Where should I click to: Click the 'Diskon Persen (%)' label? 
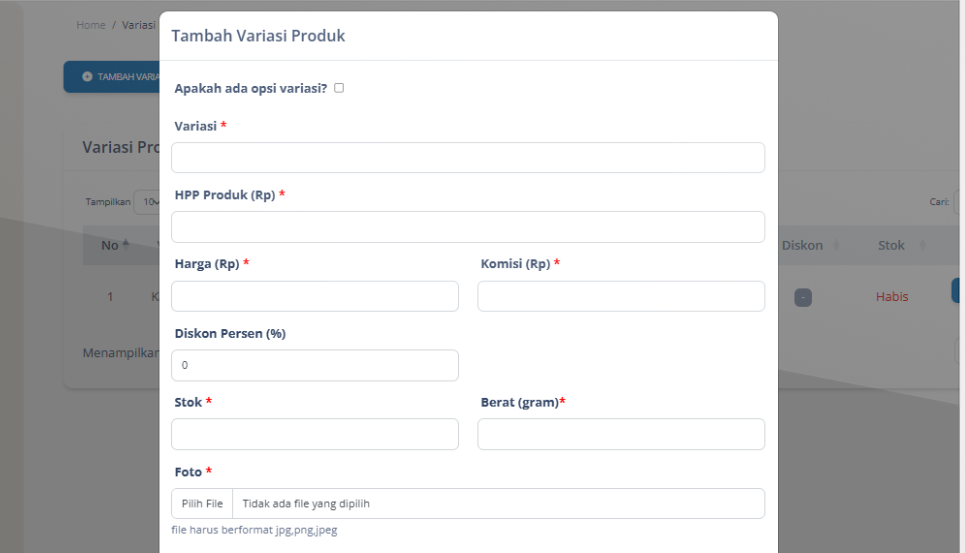[230, 333]
